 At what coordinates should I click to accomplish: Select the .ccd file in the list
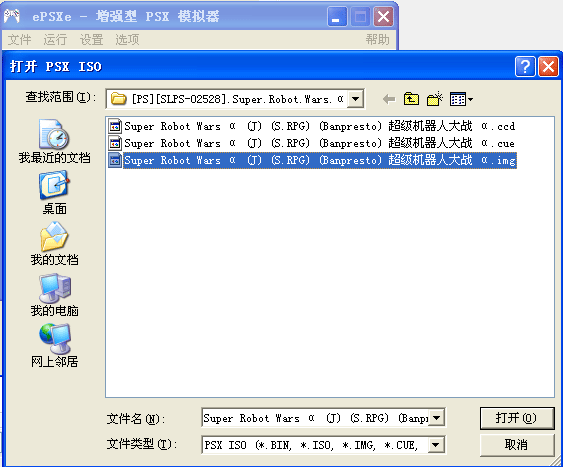click(312, 126)
